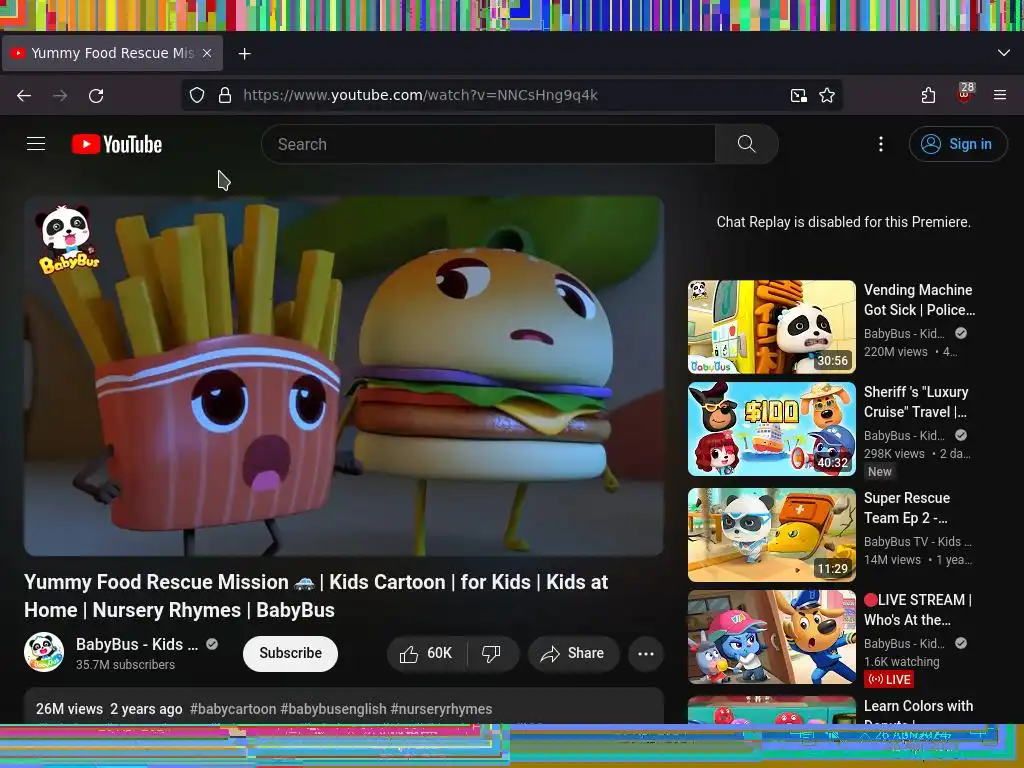Open tracking protection shield icon
The image size is (1024, 768).
[197, 95]
